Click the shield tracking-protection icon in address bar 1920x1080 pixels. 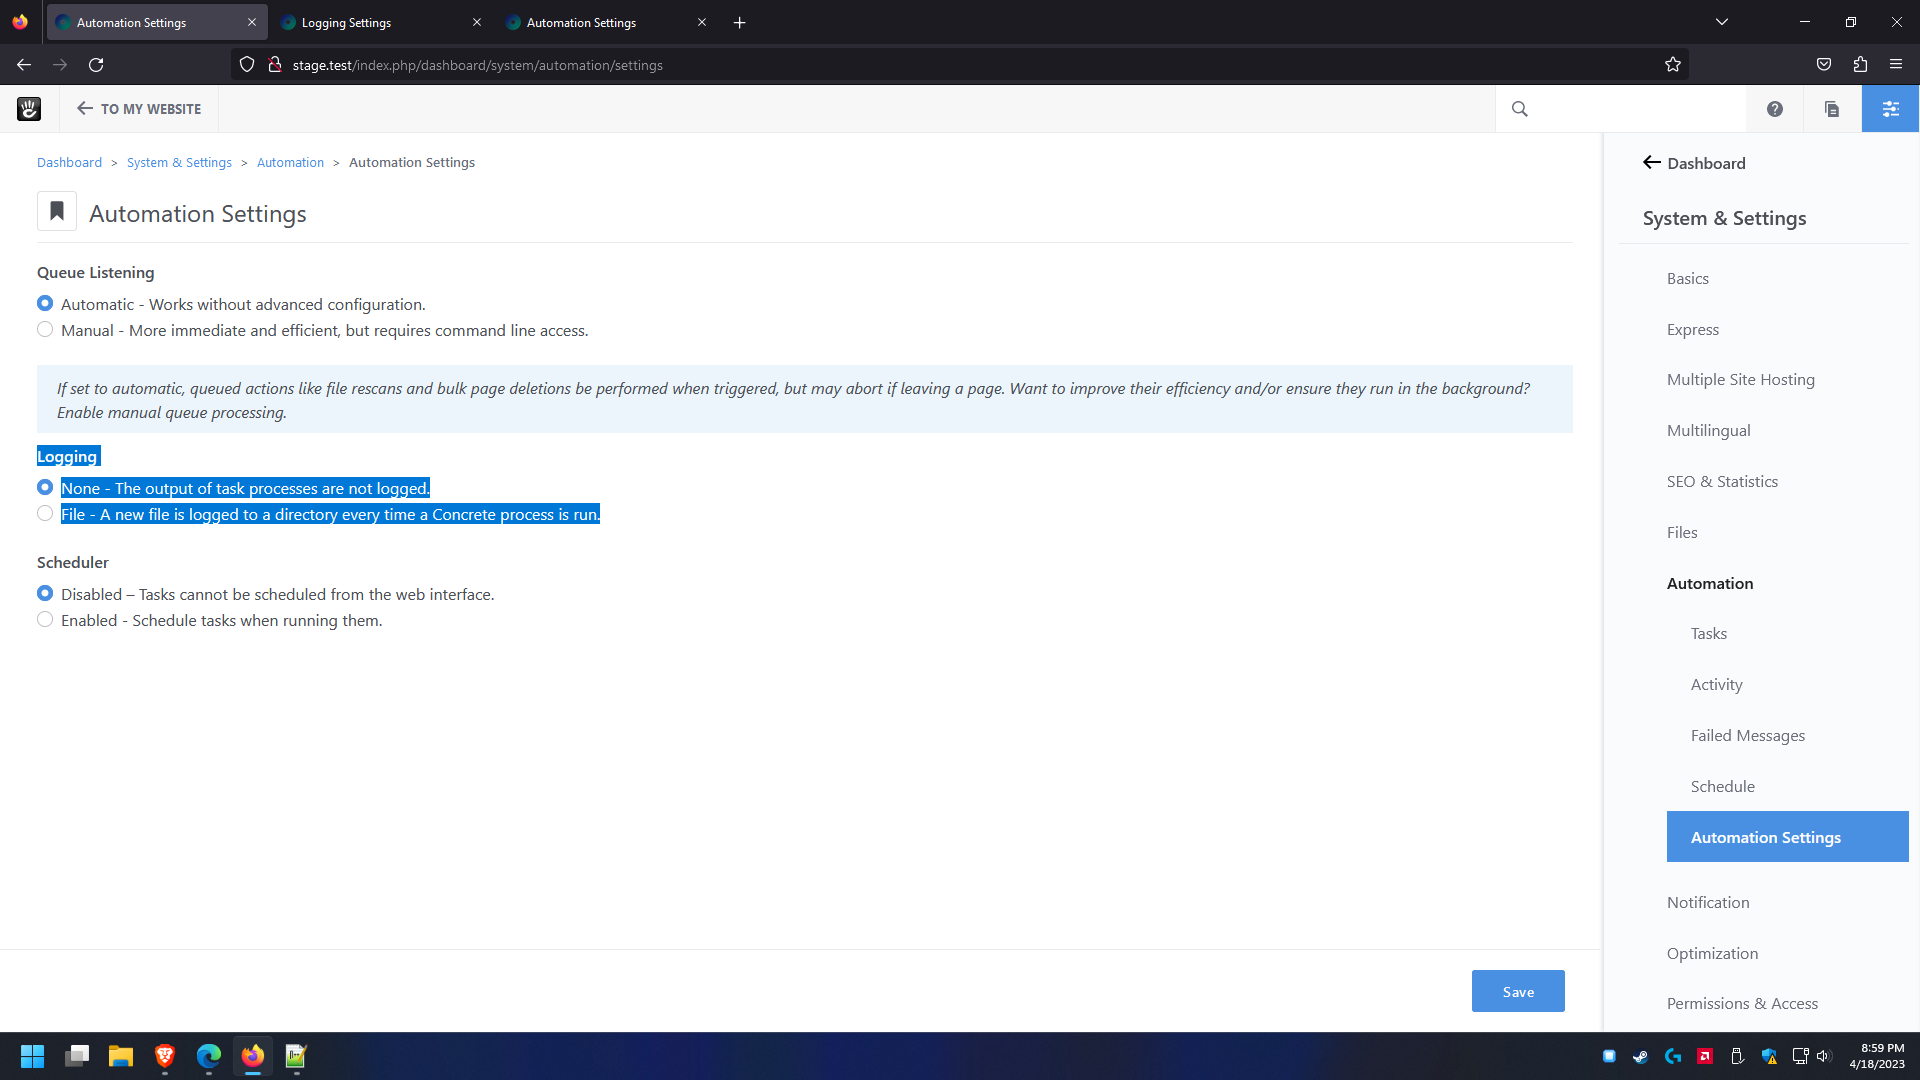click(x=246, y=64)
